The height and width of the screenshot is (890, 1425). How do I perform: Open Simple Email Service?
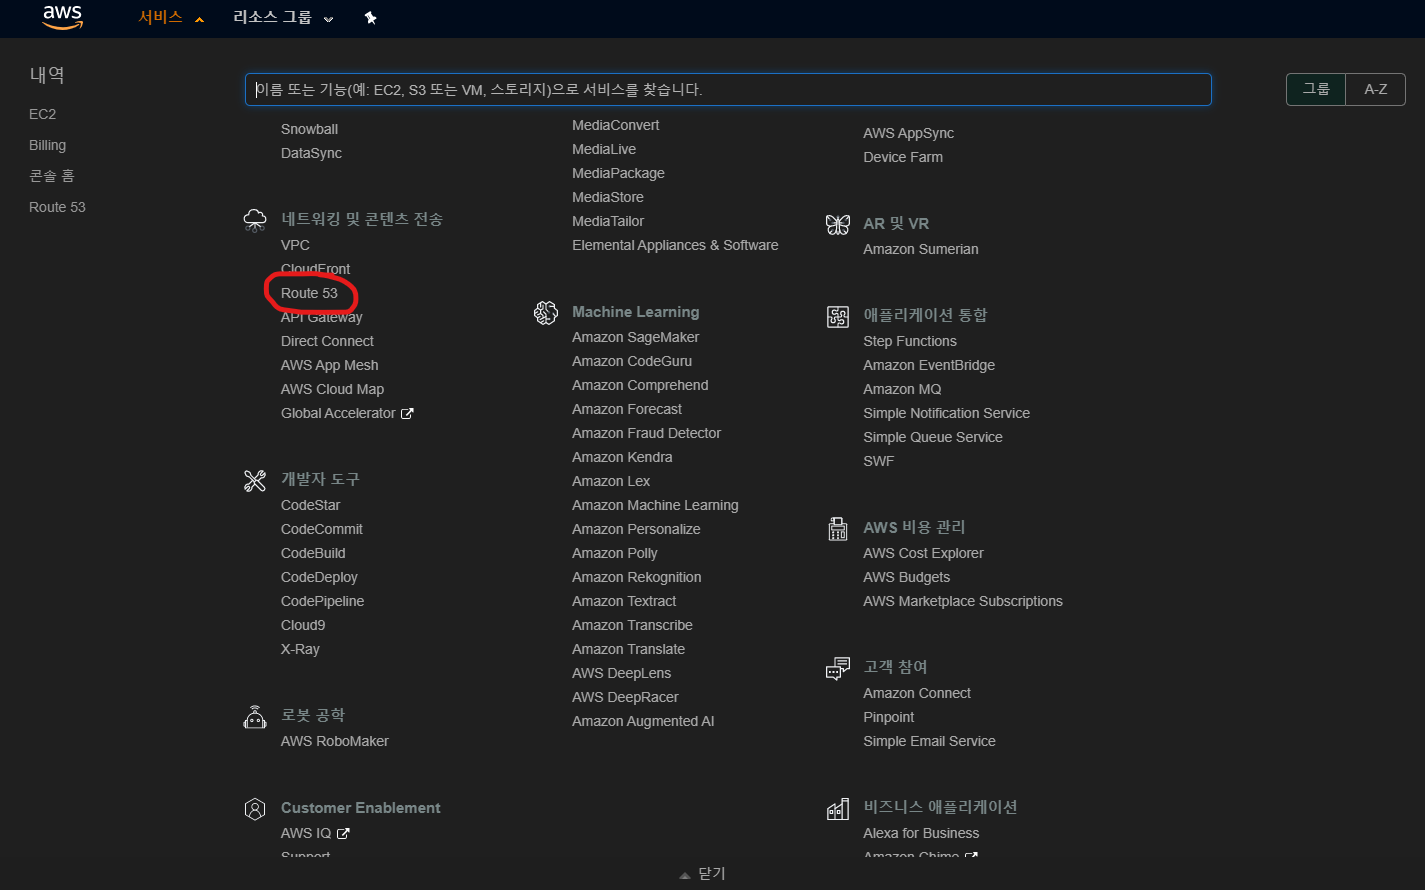point(930,741)
